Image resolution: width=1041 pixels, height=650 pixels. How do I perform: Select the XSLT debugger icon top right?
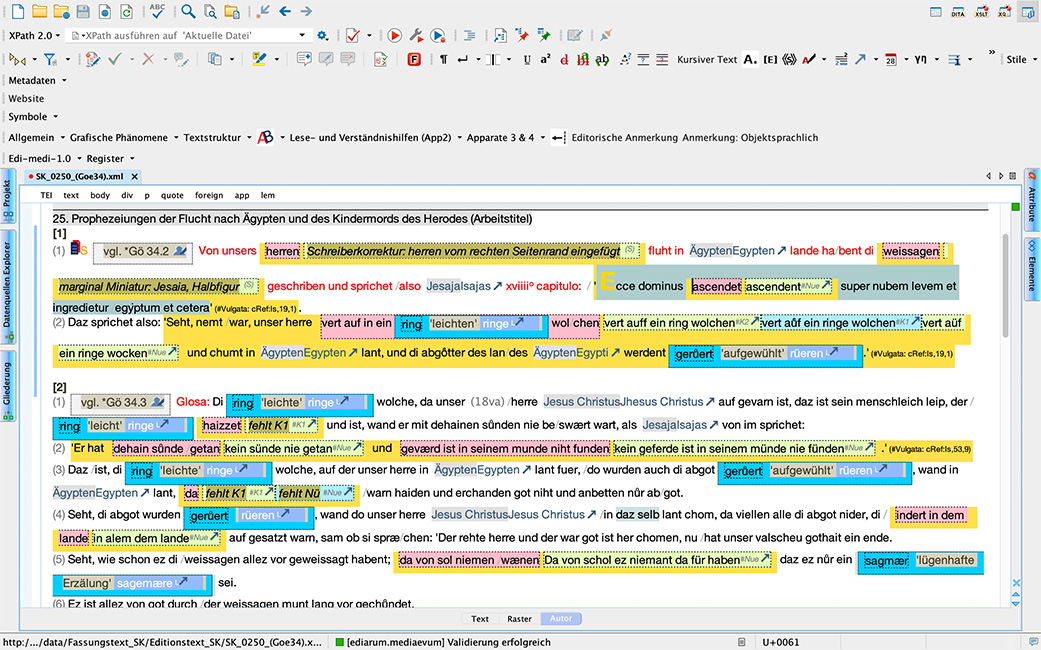coord(982,12)
